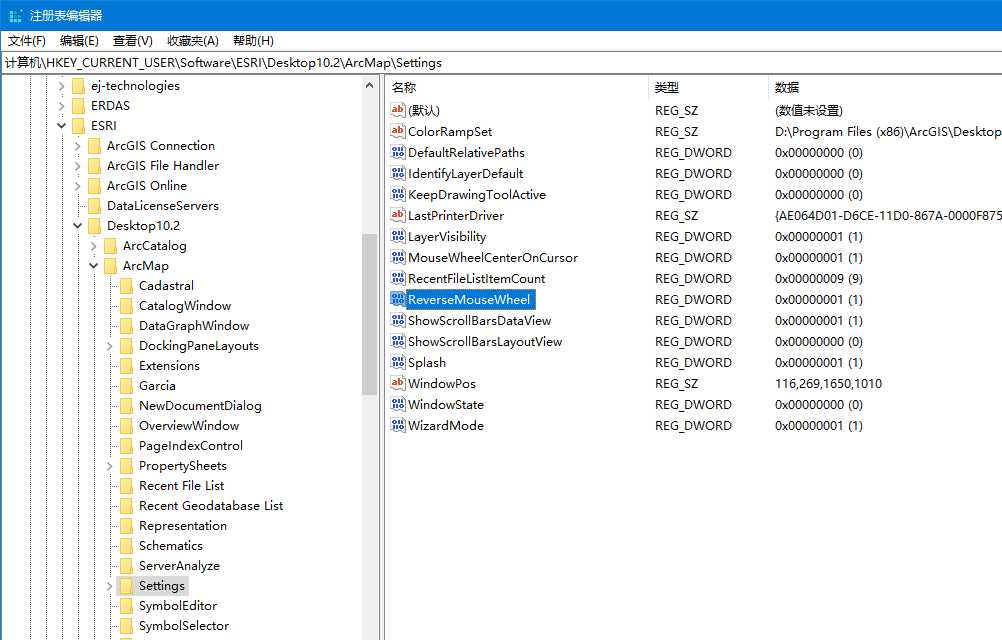This screenshot has height=640, width=1002.
Task: Sort by the 数据 column header
Action: point(885,88)
